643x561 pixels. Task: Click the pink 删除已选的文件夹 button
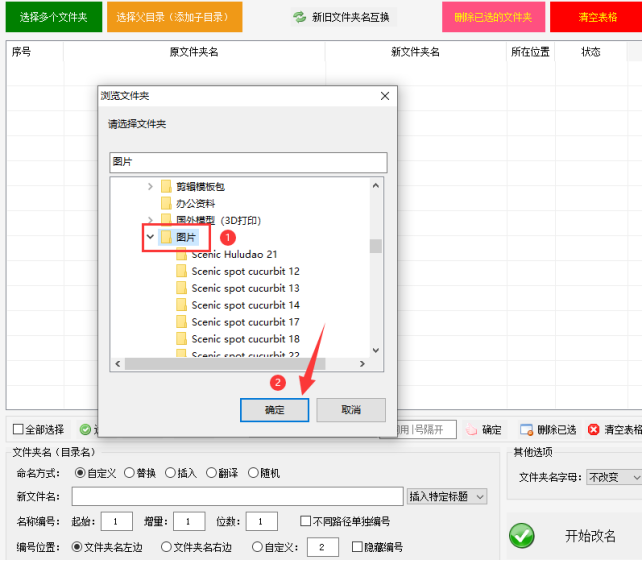click(493, 17)
